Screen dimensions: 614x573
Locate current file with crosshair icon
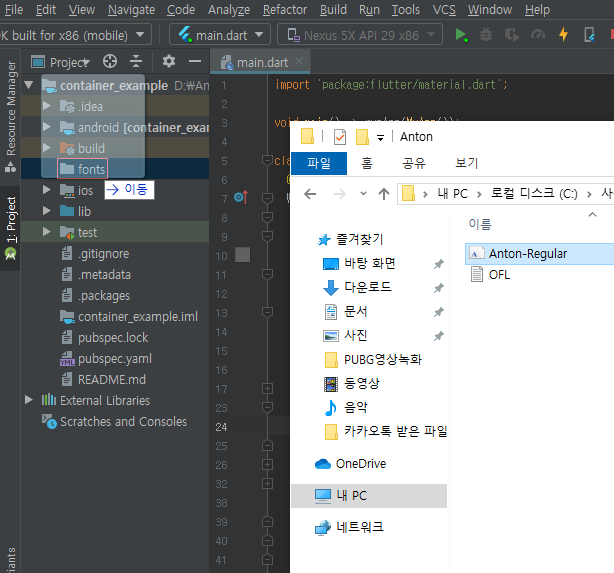click(110, 61)
